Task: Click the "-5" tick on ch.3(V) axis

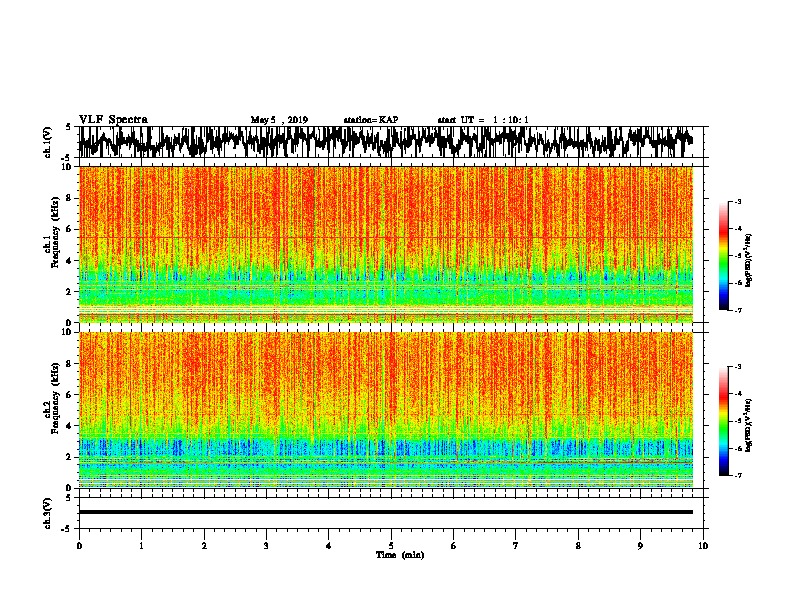Action: coord(67,529)
